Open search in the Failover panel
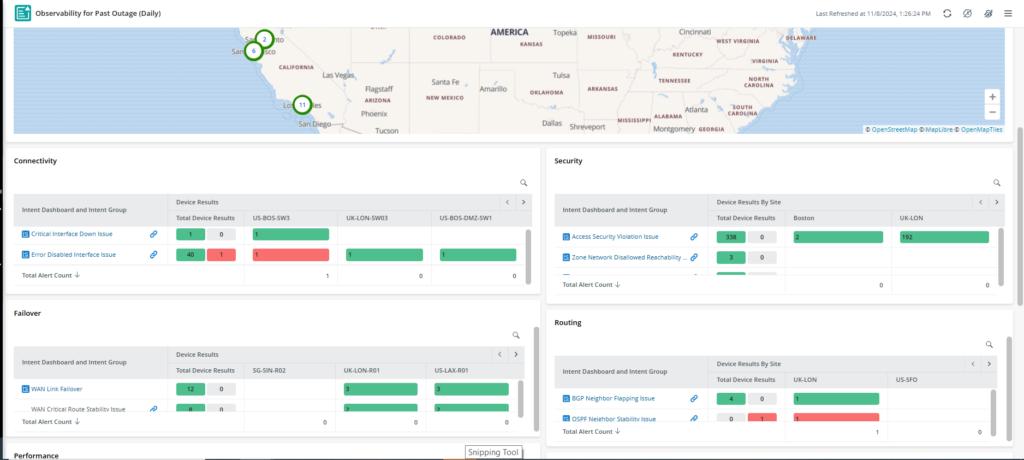1024x460 pixels. pyautogui.click(x=516, y=335)
